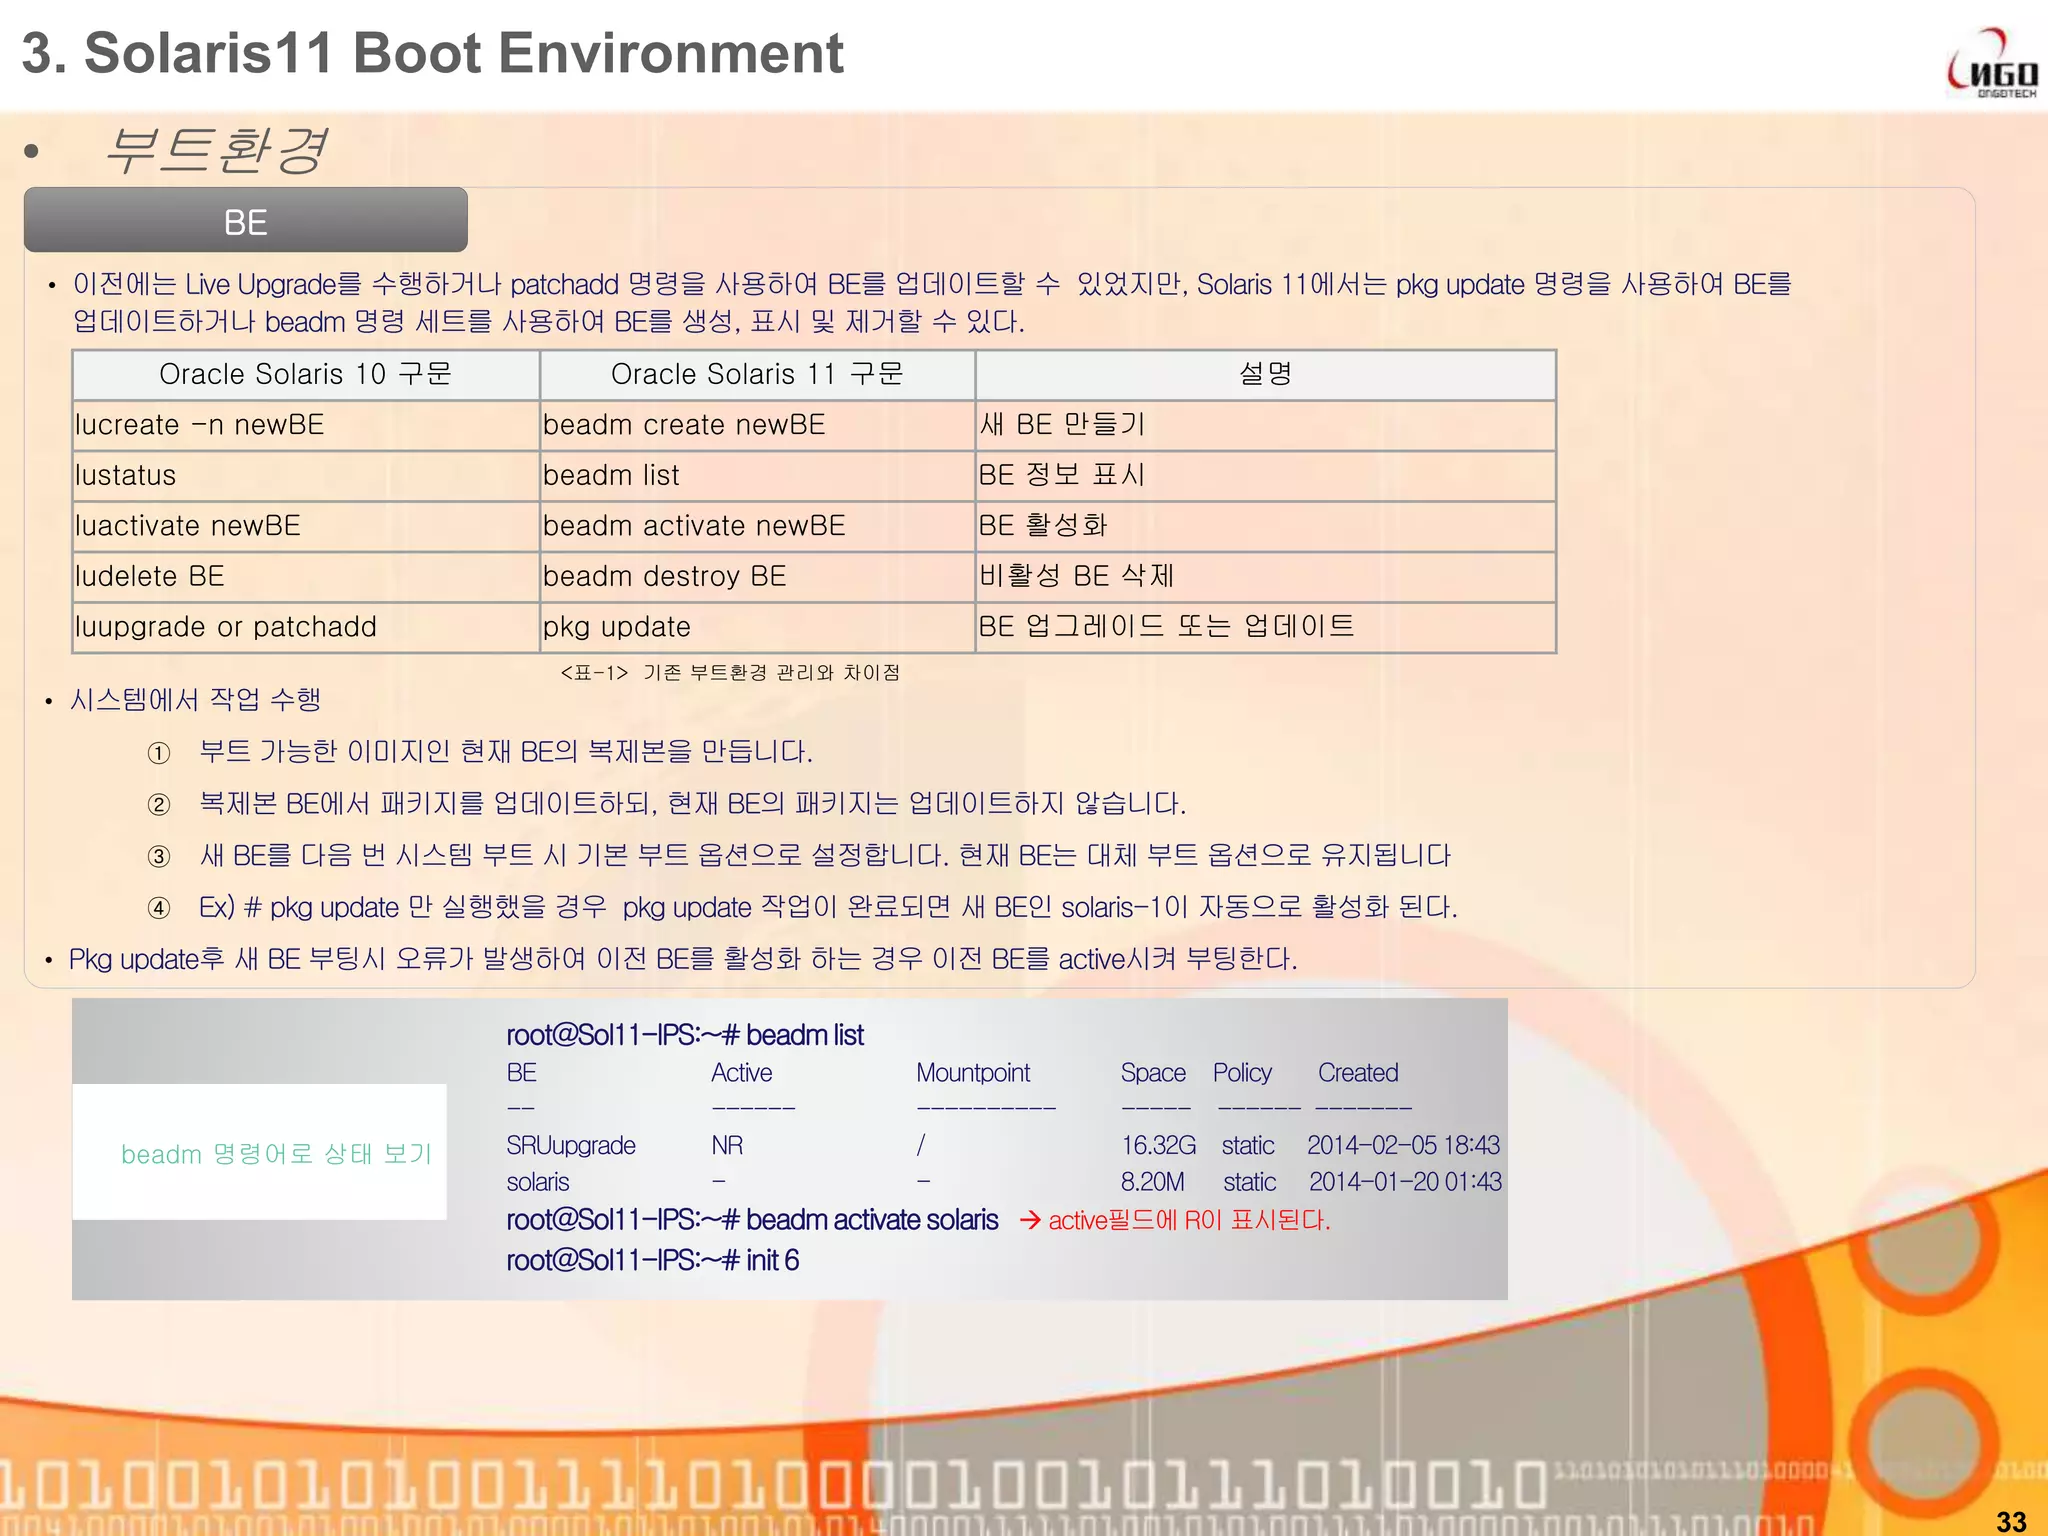Image resolution: width=2048 pixels, height=1536 pixels.
Task: Click the init 6 command line
Action: click(653, 1260)
